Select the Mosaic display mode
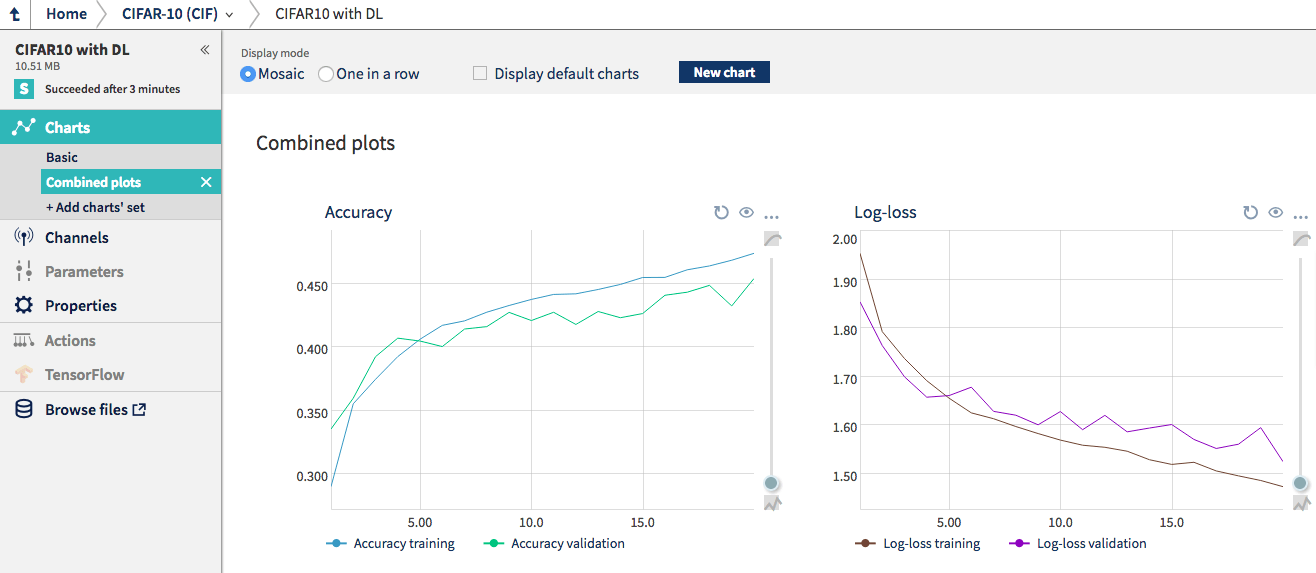The height and width of the screenshot is (573, 1316). [x=249, y=74]
